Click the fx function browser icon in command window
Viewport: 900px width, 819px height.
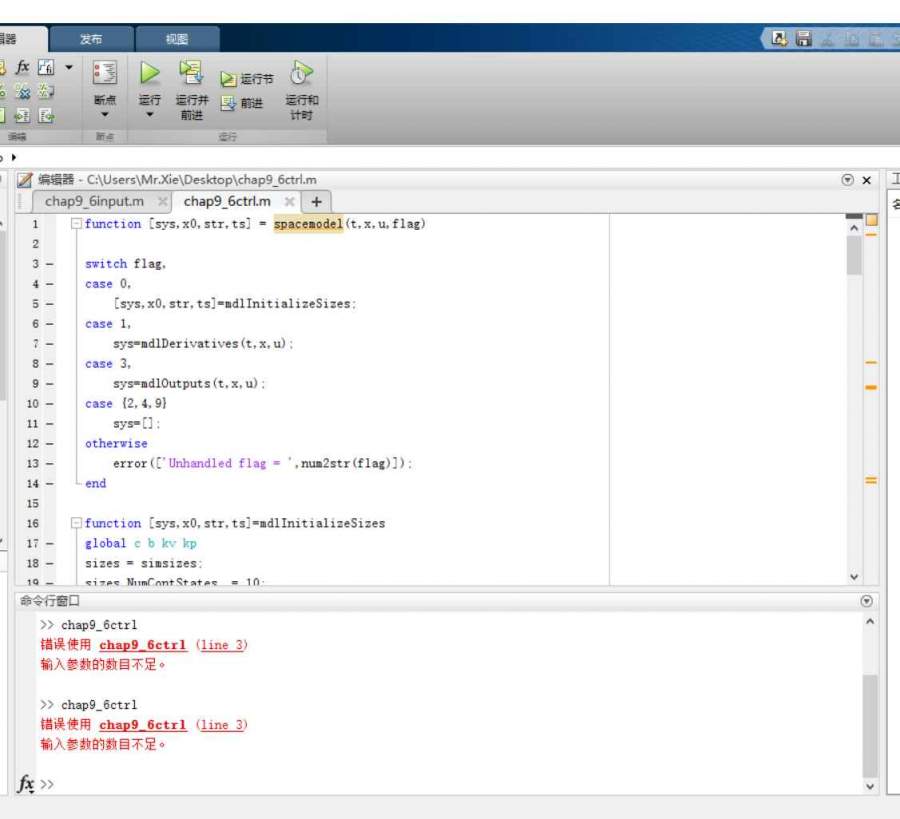click(x=26, y=783)
